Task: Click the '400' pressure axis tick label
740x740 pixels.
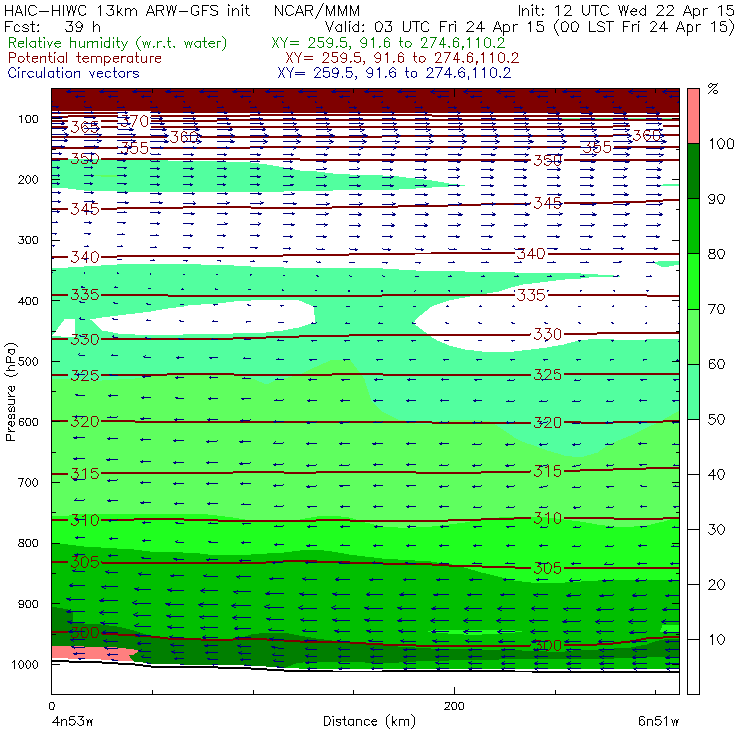Action: click(28, 301)
